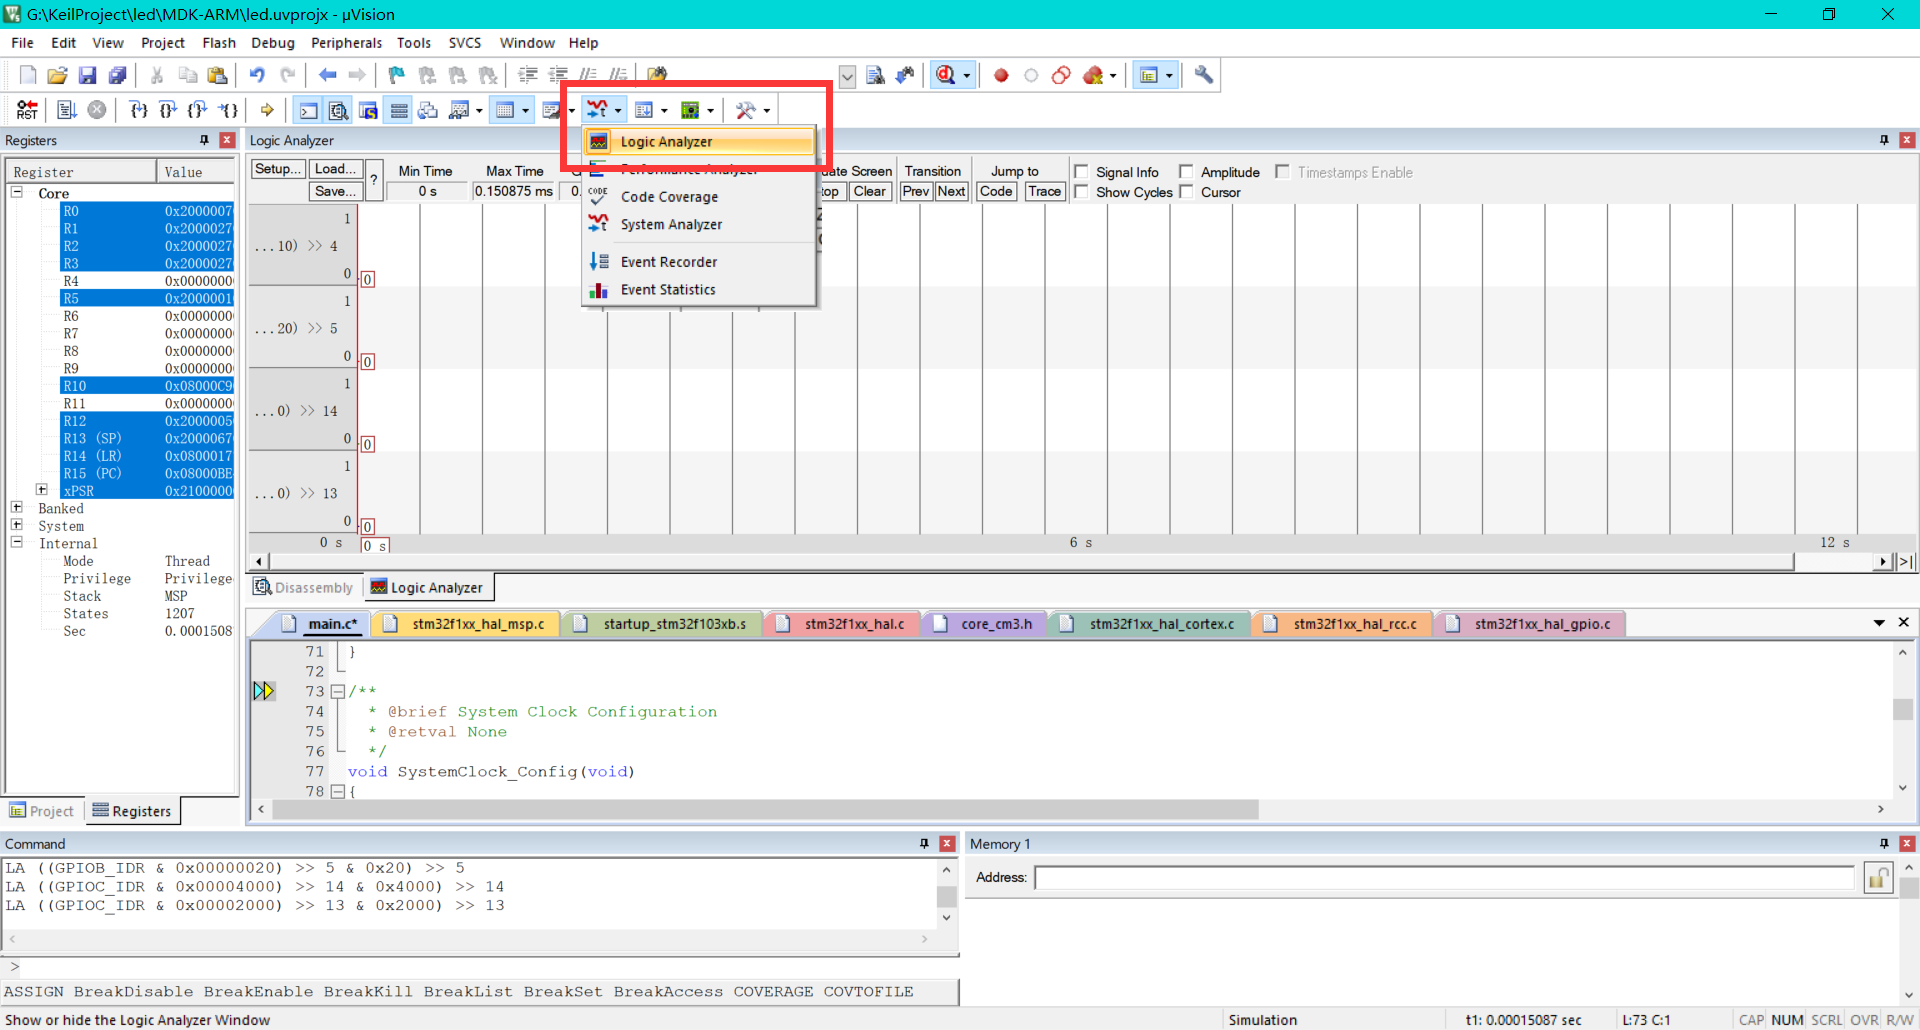Insert a breakpoint with the red dot icon

pos(1001,75)
